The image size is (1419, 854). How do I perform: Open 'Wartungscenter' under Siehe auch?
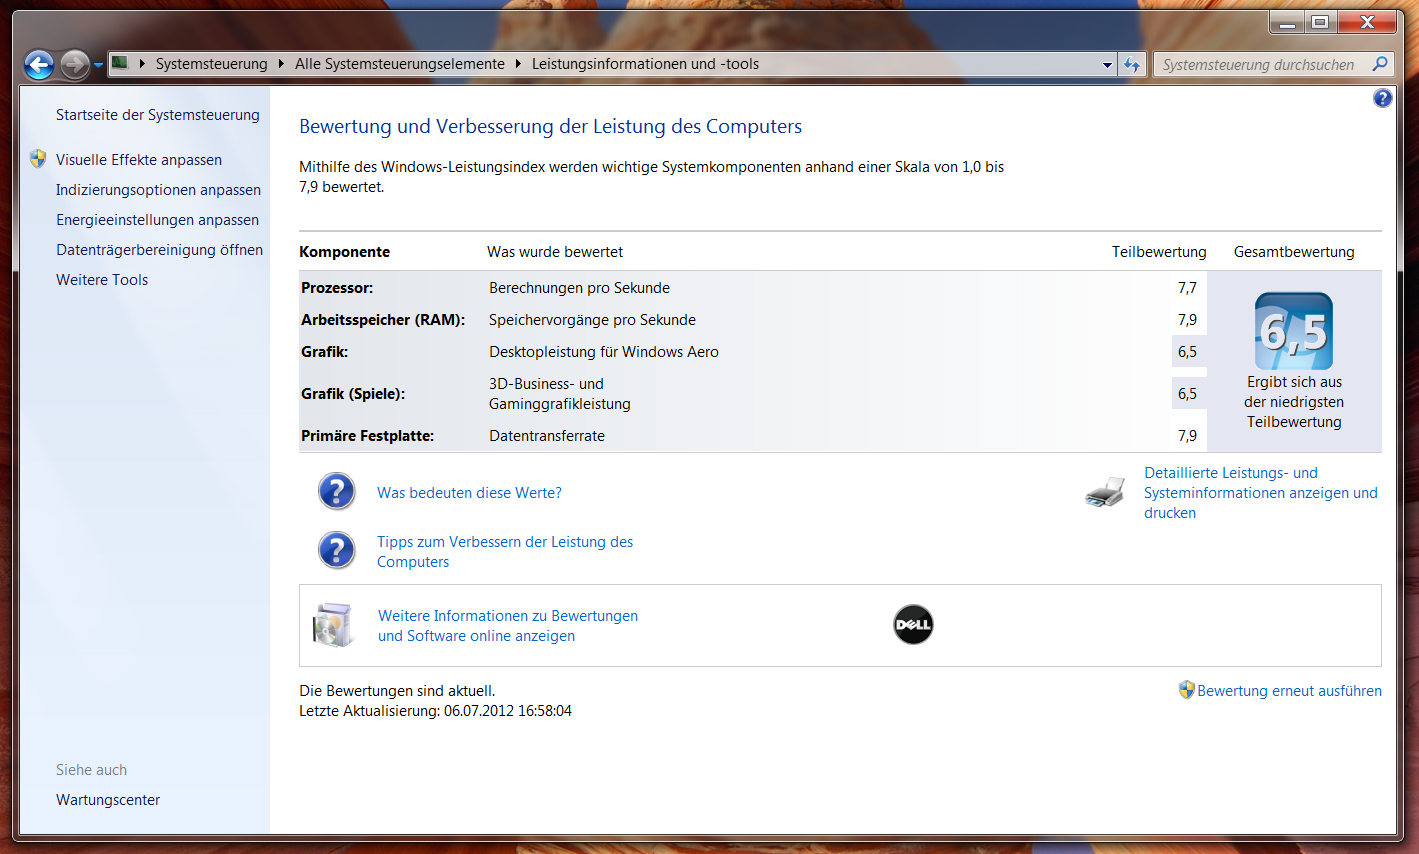(108, 800)
